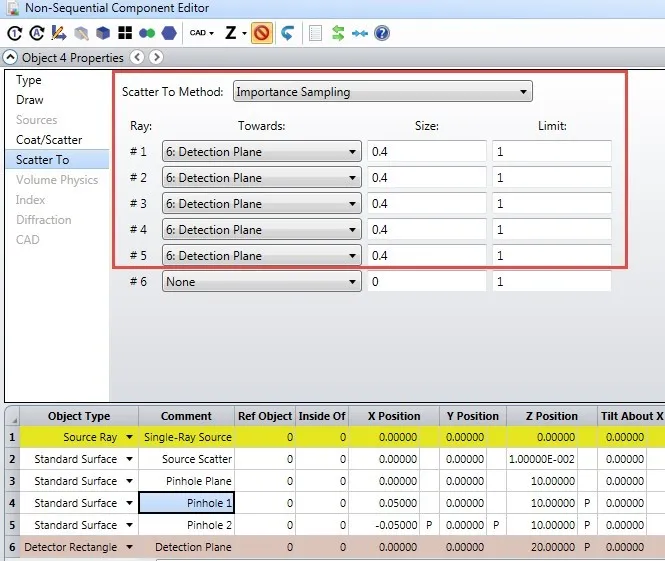Click the blue curved undo arrow icon
This screenshot has width=665, height=561.
(x=287, y=33)
